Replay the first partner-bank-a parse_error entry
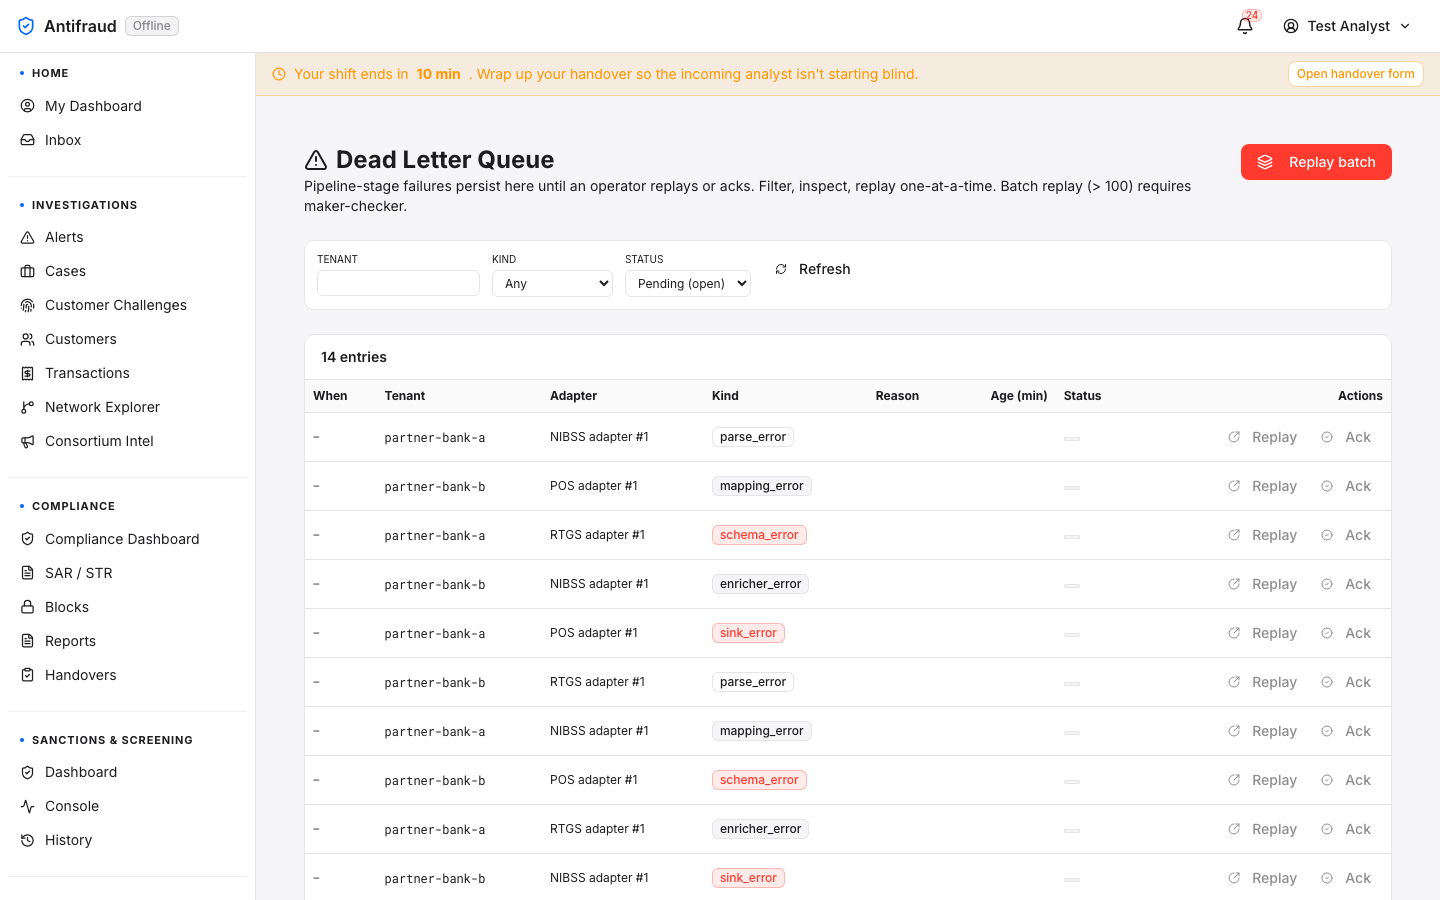1440x900 pixels. pyautogui.click(x=1262, y=437)
